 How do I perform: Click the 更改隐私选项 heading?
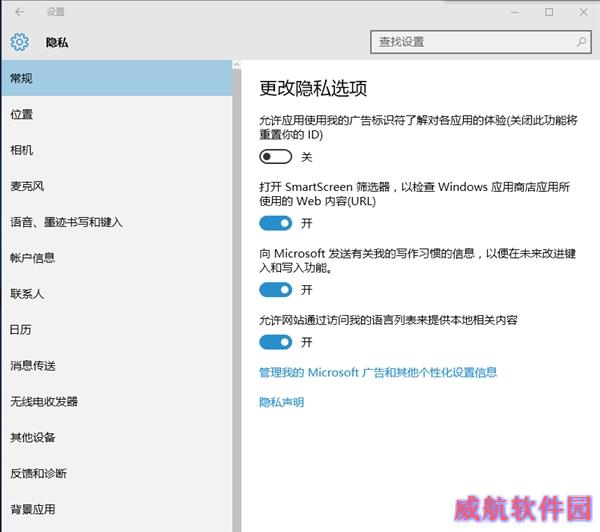313,88
